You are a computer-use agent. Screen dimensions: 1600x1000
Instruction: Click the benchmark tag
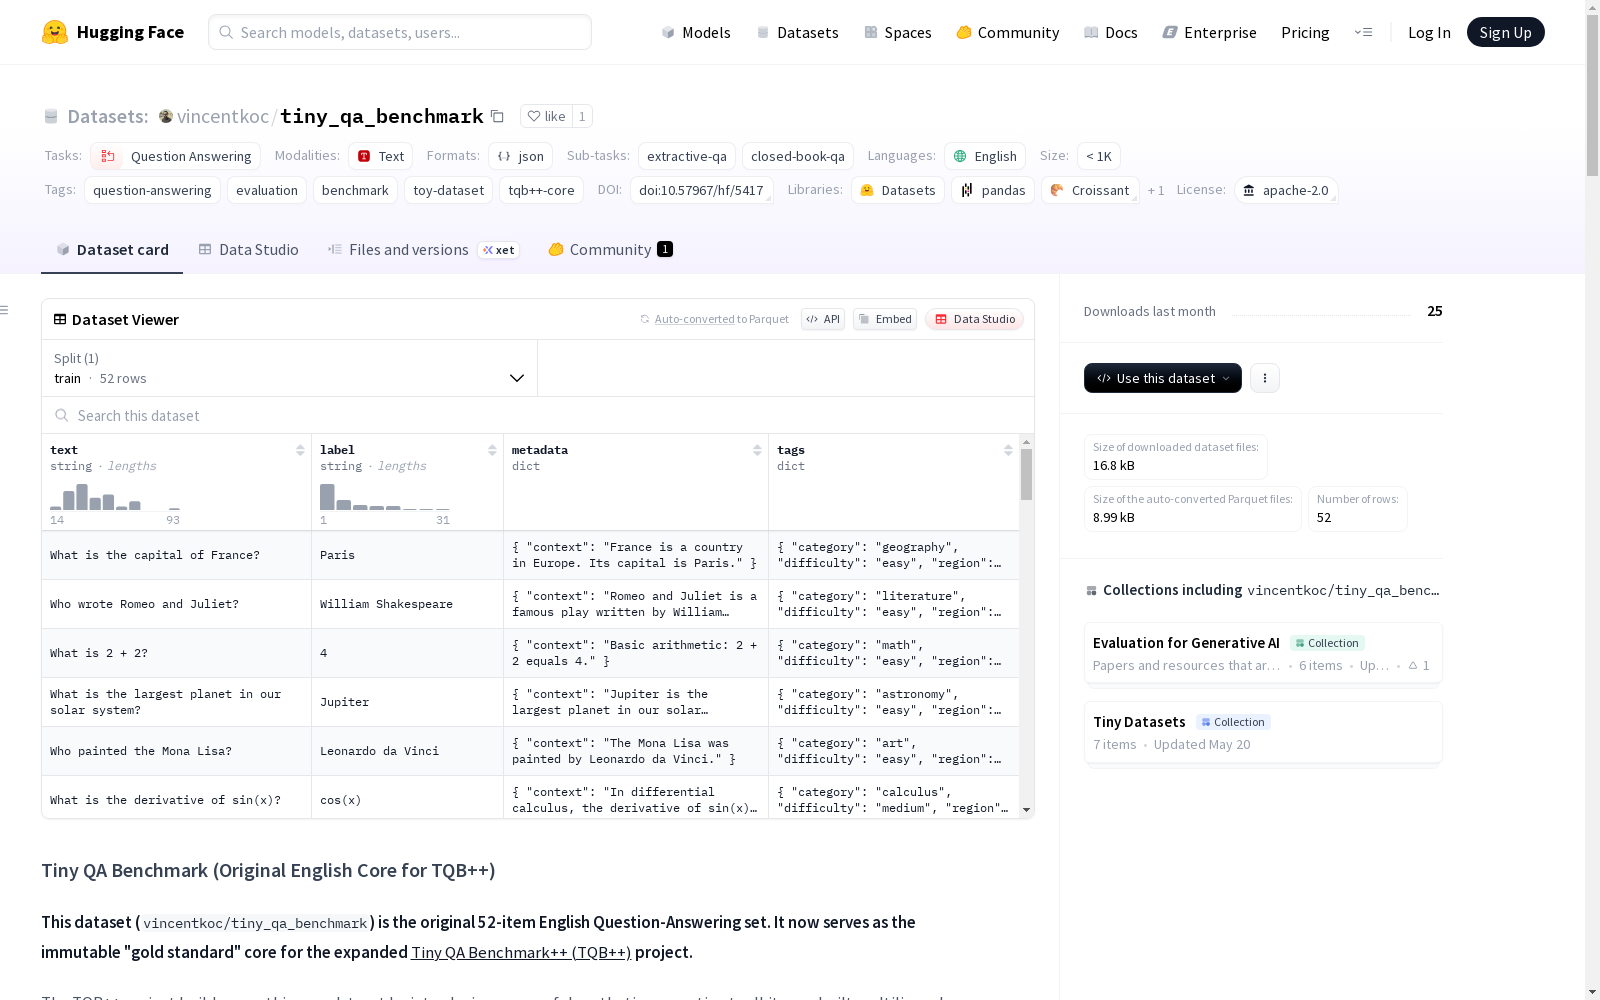click(x=355, y=190)
